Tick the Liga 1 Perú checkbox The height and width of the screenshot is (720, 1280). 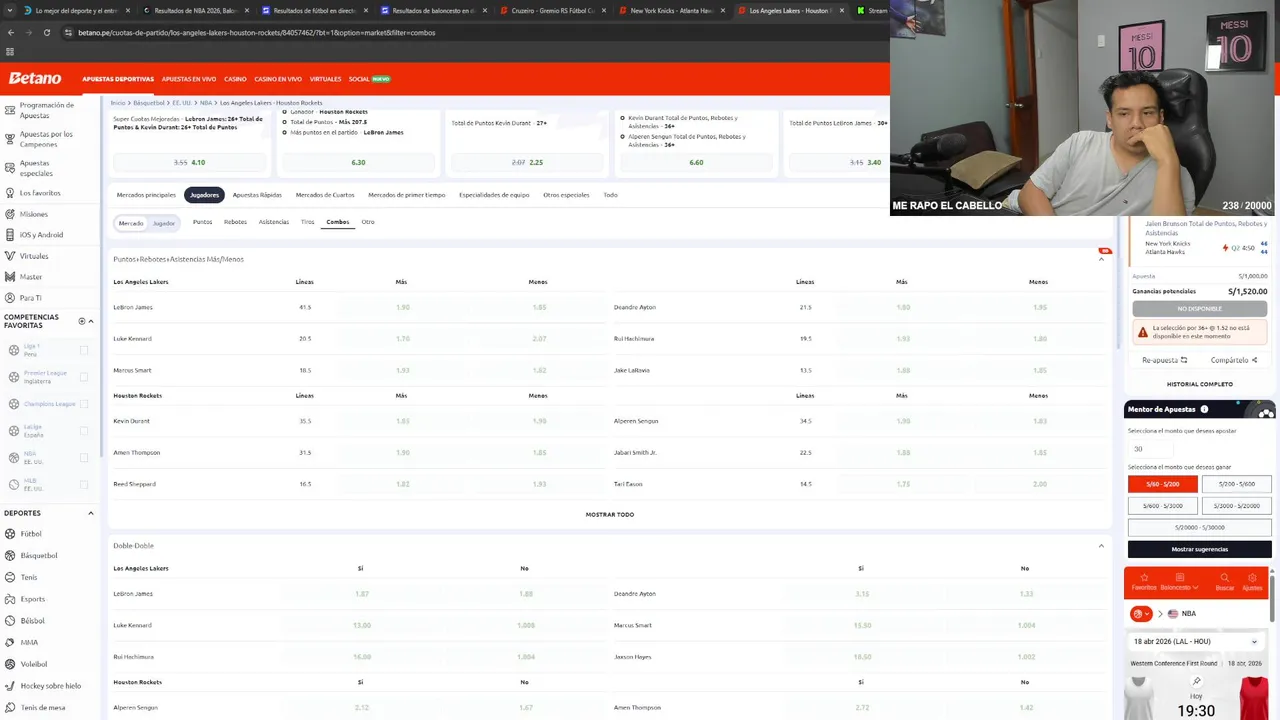coord(84,350)
